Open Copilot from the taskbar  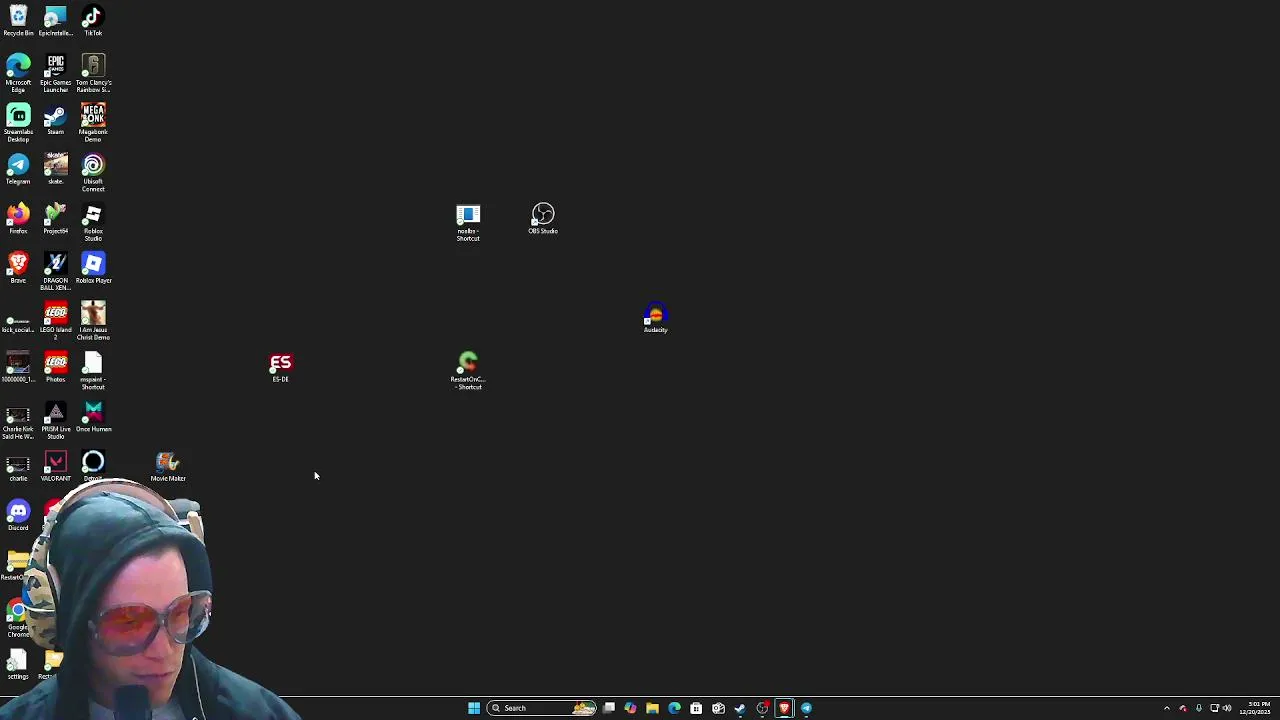click(630, 708)
